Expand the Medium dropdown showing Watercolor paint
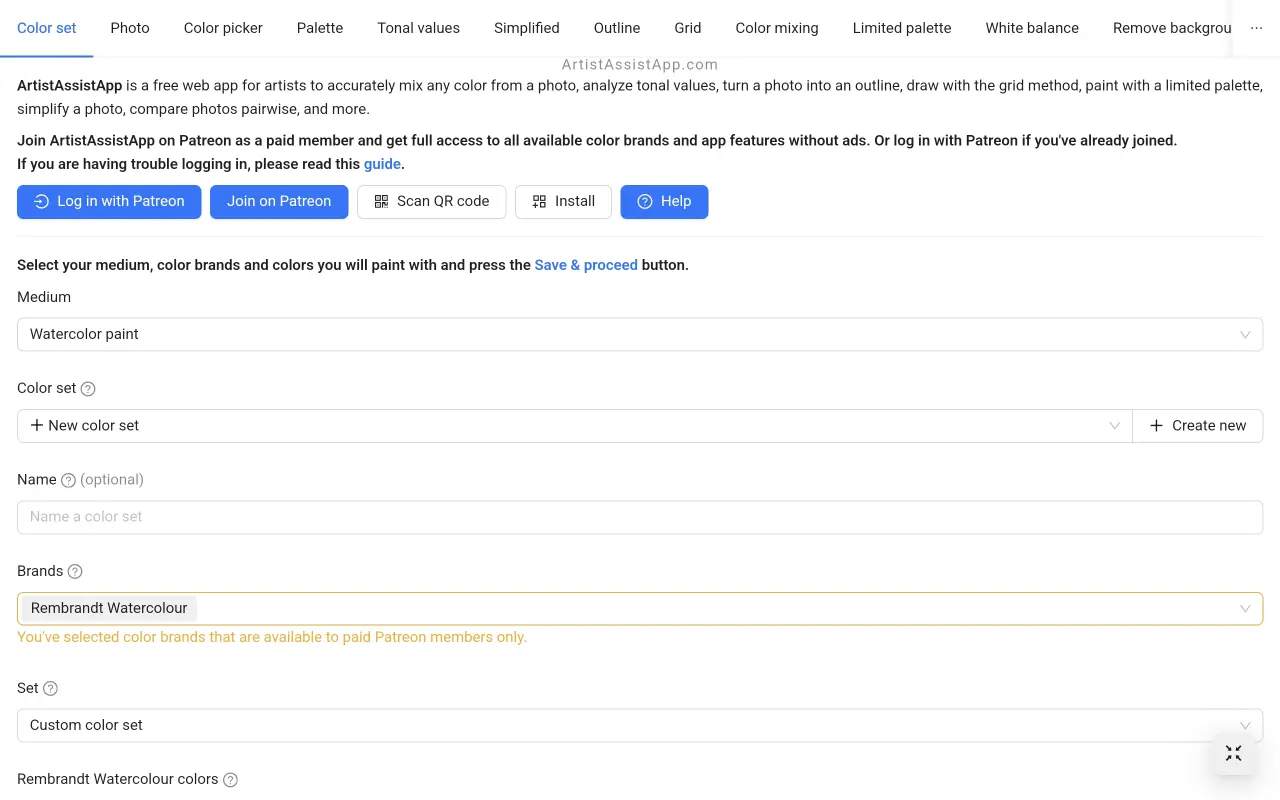The image size is (1280, 800). tap(640, 335)
